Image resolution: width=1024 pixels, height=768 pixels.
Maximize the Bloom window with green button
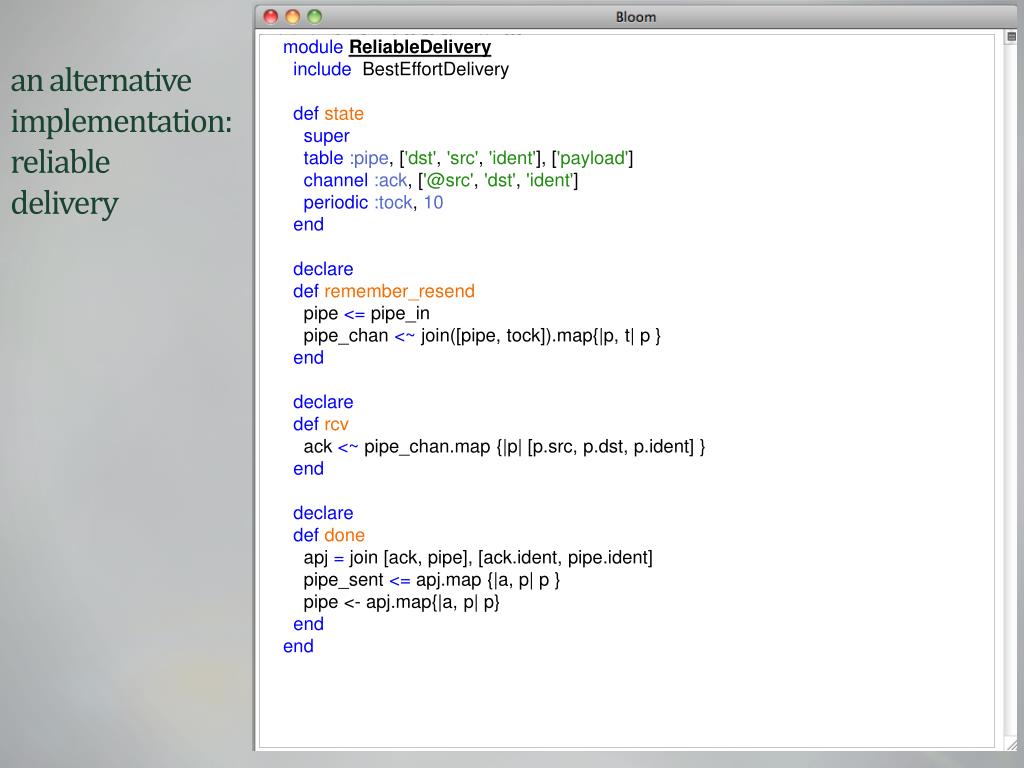[315, 16]
